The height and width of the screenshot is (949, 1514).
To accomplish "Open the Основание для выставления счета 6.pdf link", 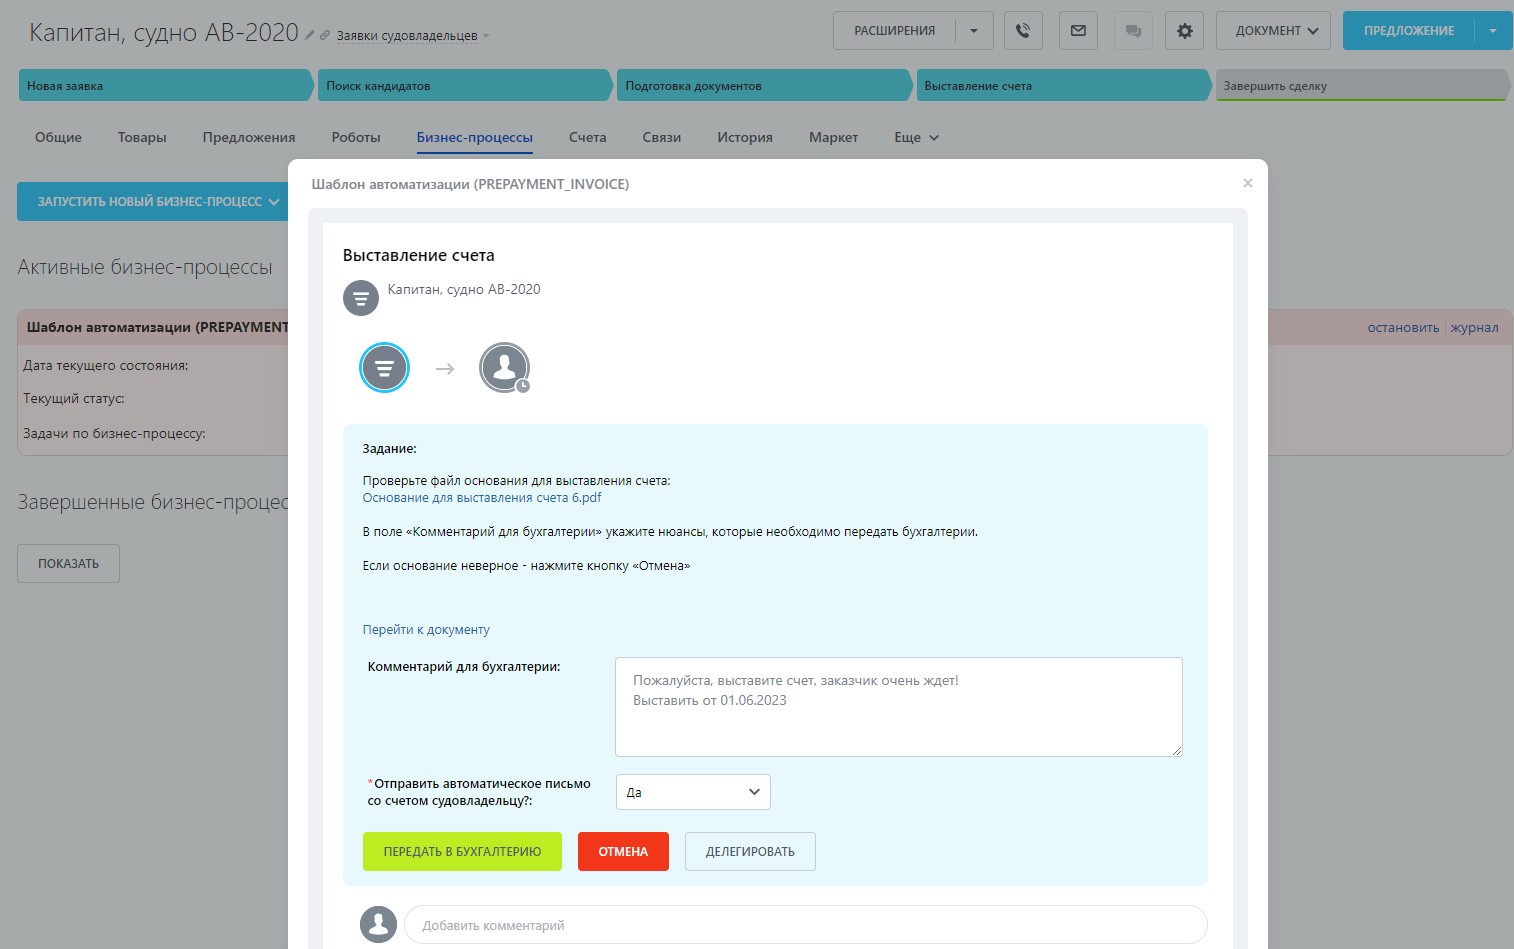I will click(x=482, y=498).
